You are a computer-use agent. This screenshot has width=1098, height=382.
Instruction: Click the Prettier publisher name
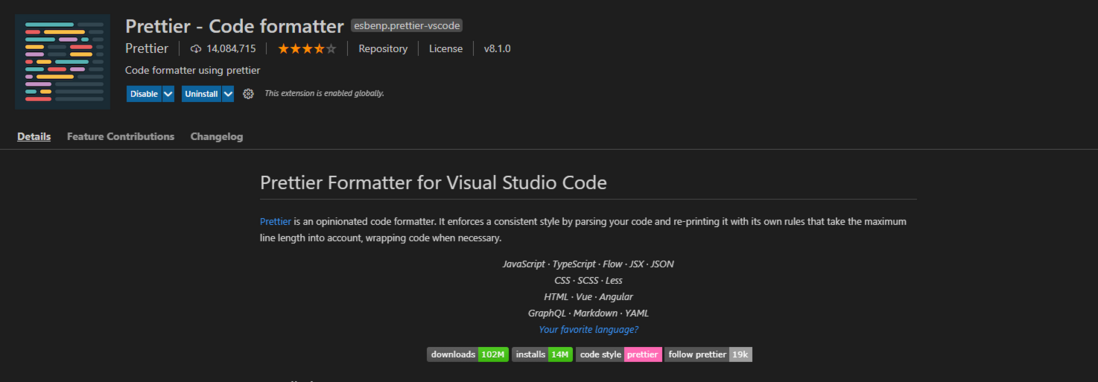click(146, 49)
